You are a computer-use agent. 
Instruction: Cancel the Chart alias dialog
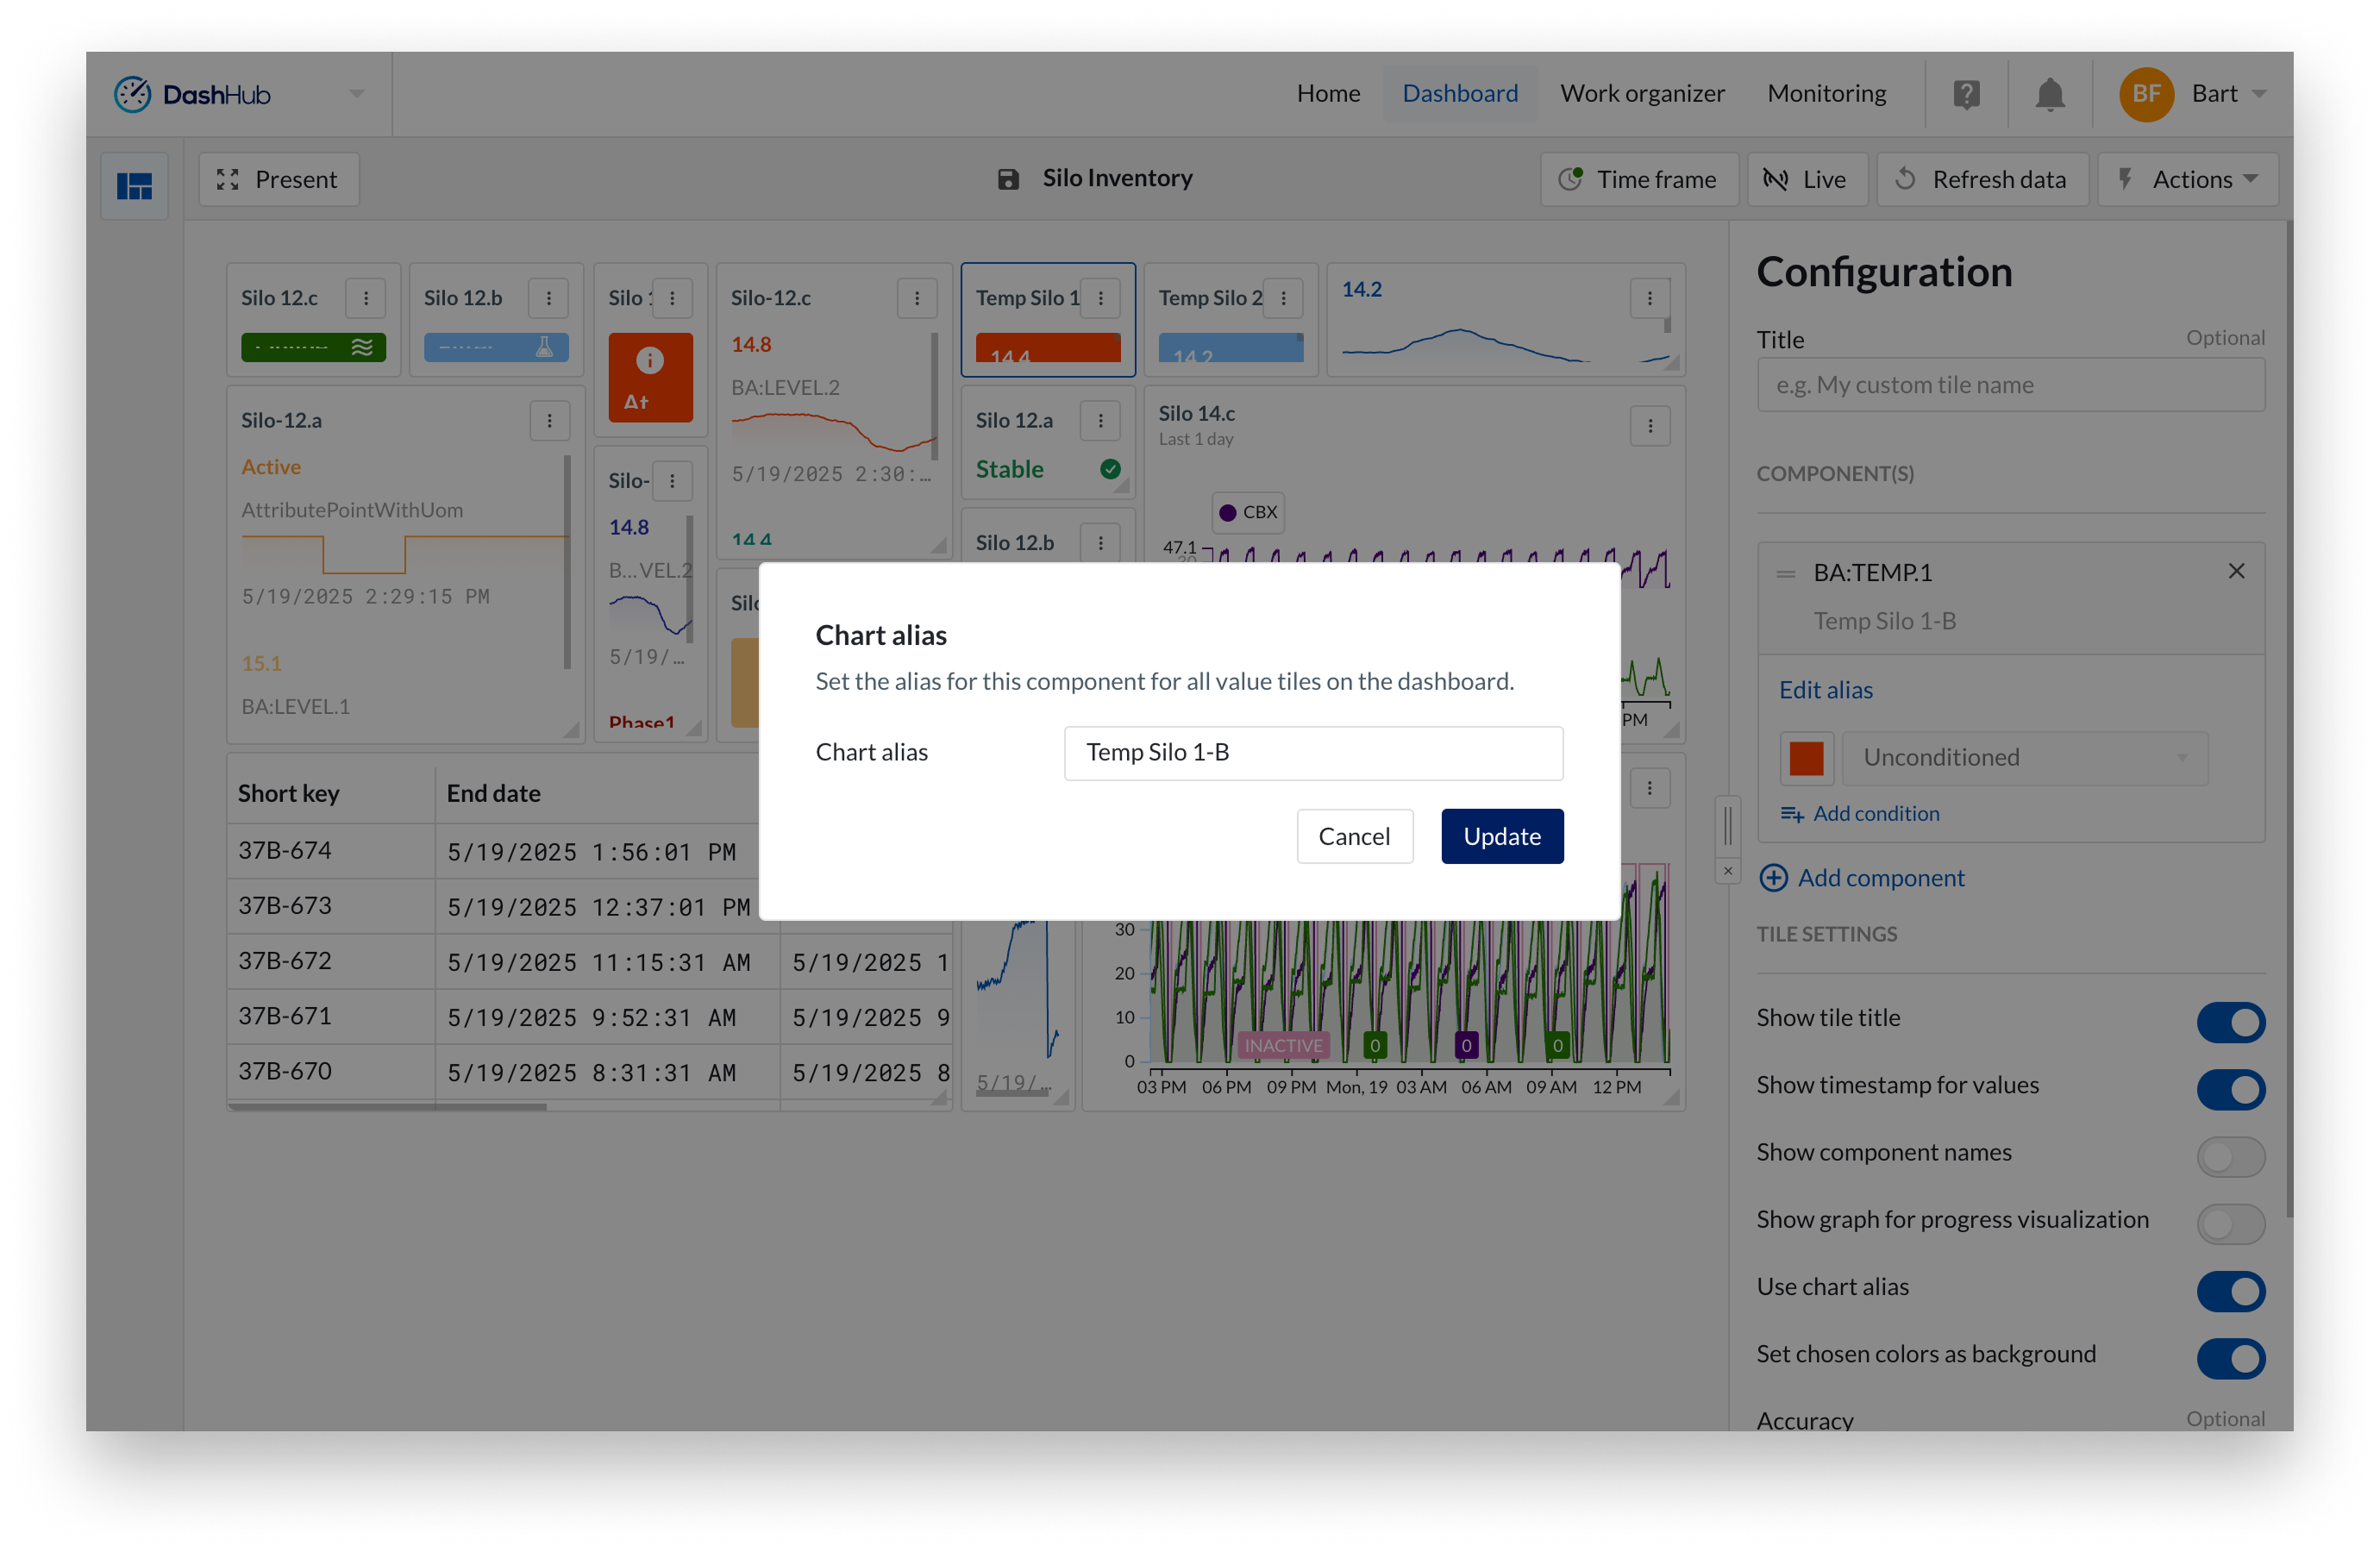coord(1354,836)
